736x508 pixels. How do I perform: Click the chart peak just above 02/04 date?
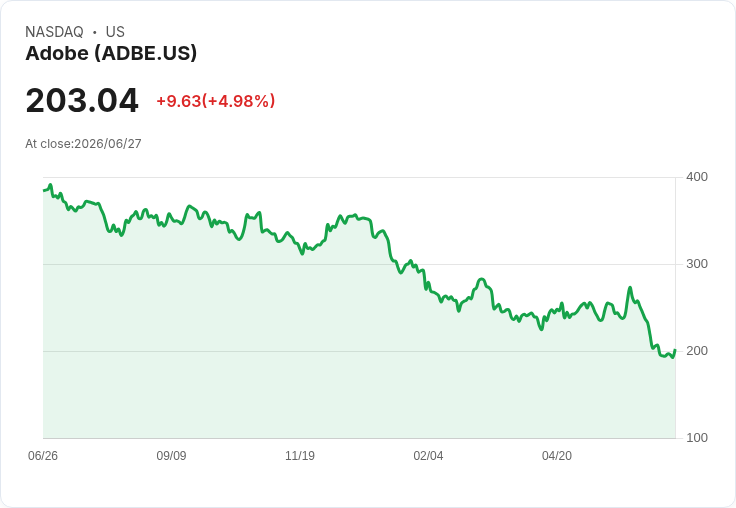coord(411,261)
